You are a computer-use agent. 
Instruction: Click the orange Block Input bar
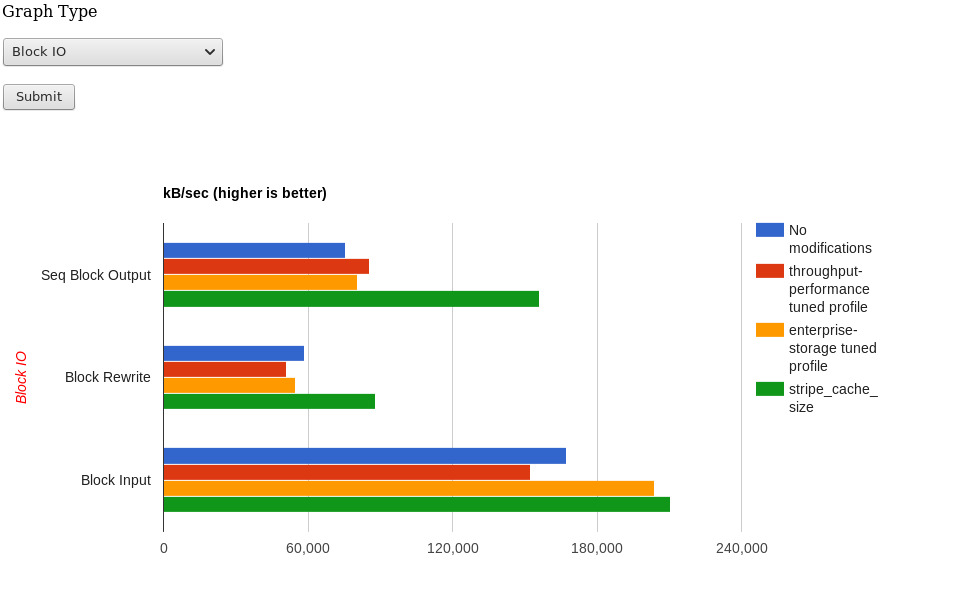[x=408, y=488]
